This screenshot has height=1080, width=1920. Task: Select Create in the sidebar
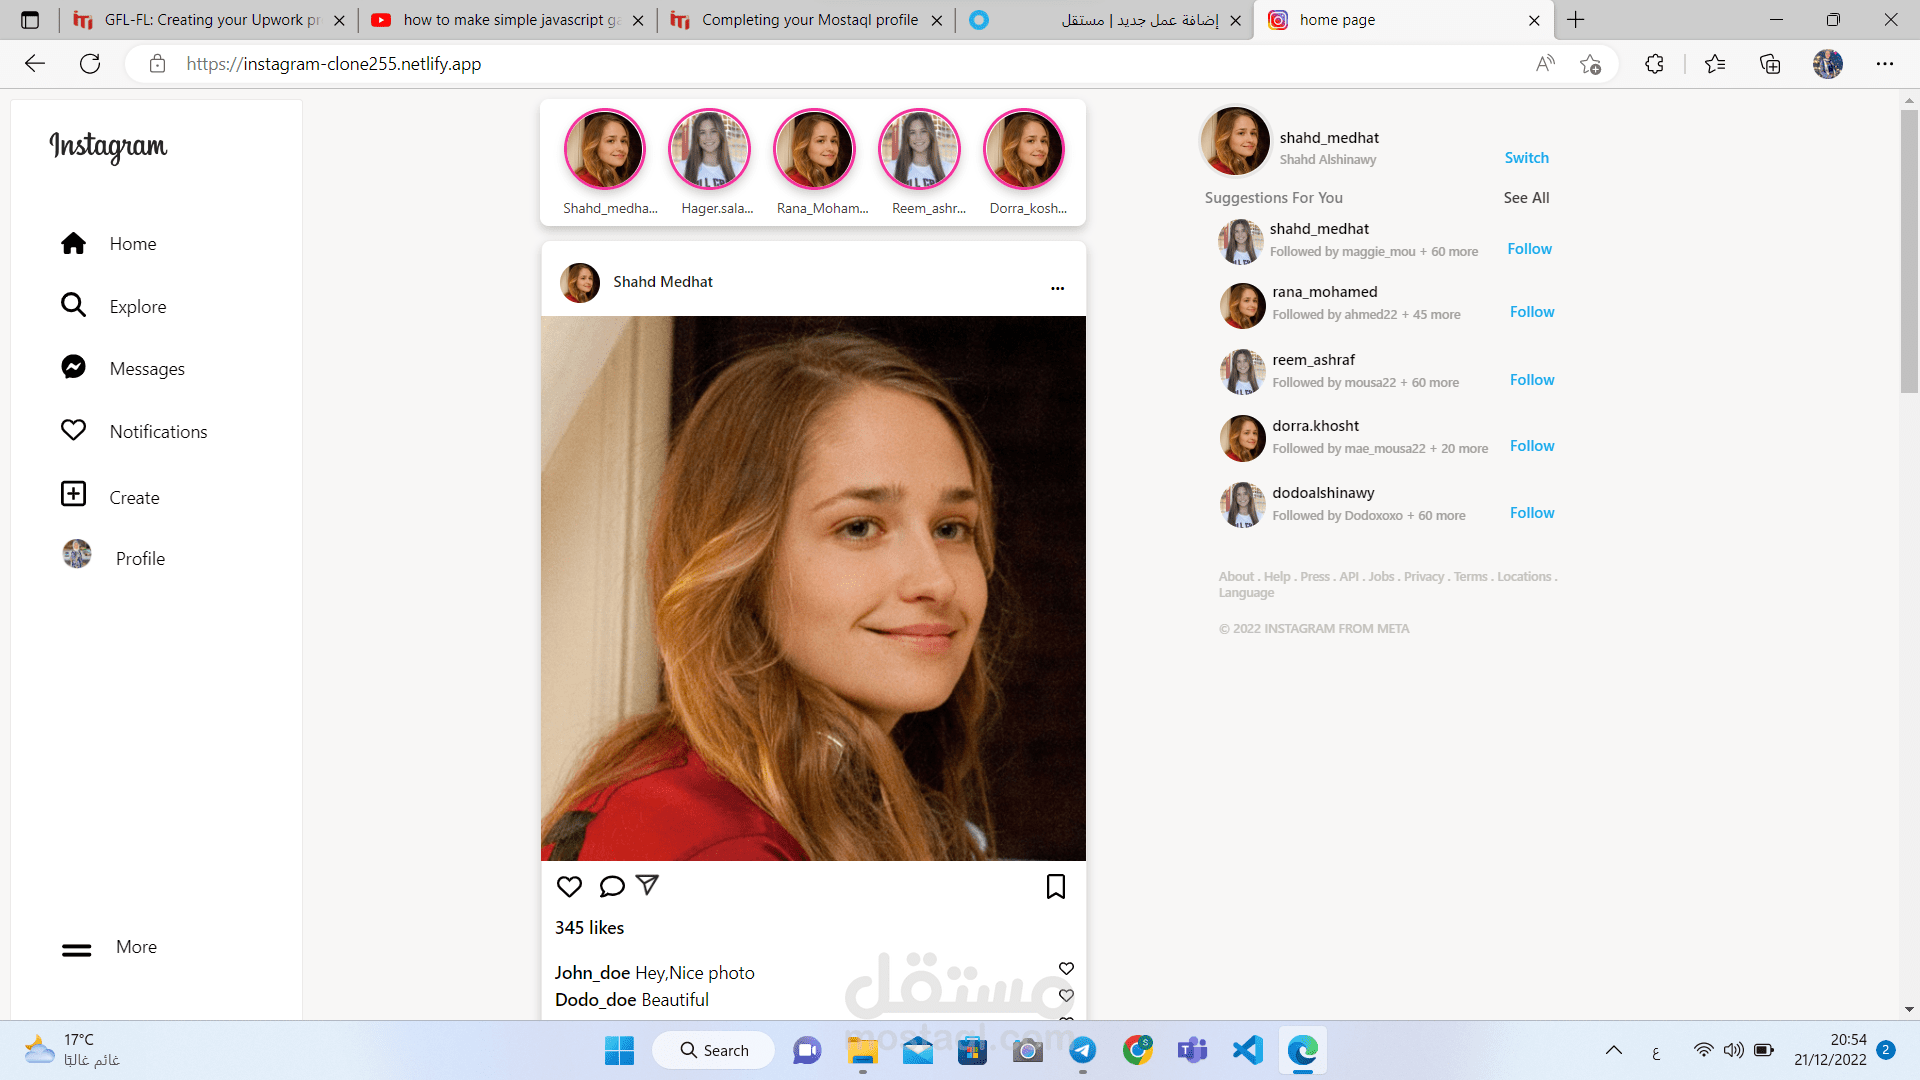(x=134, y=498)
